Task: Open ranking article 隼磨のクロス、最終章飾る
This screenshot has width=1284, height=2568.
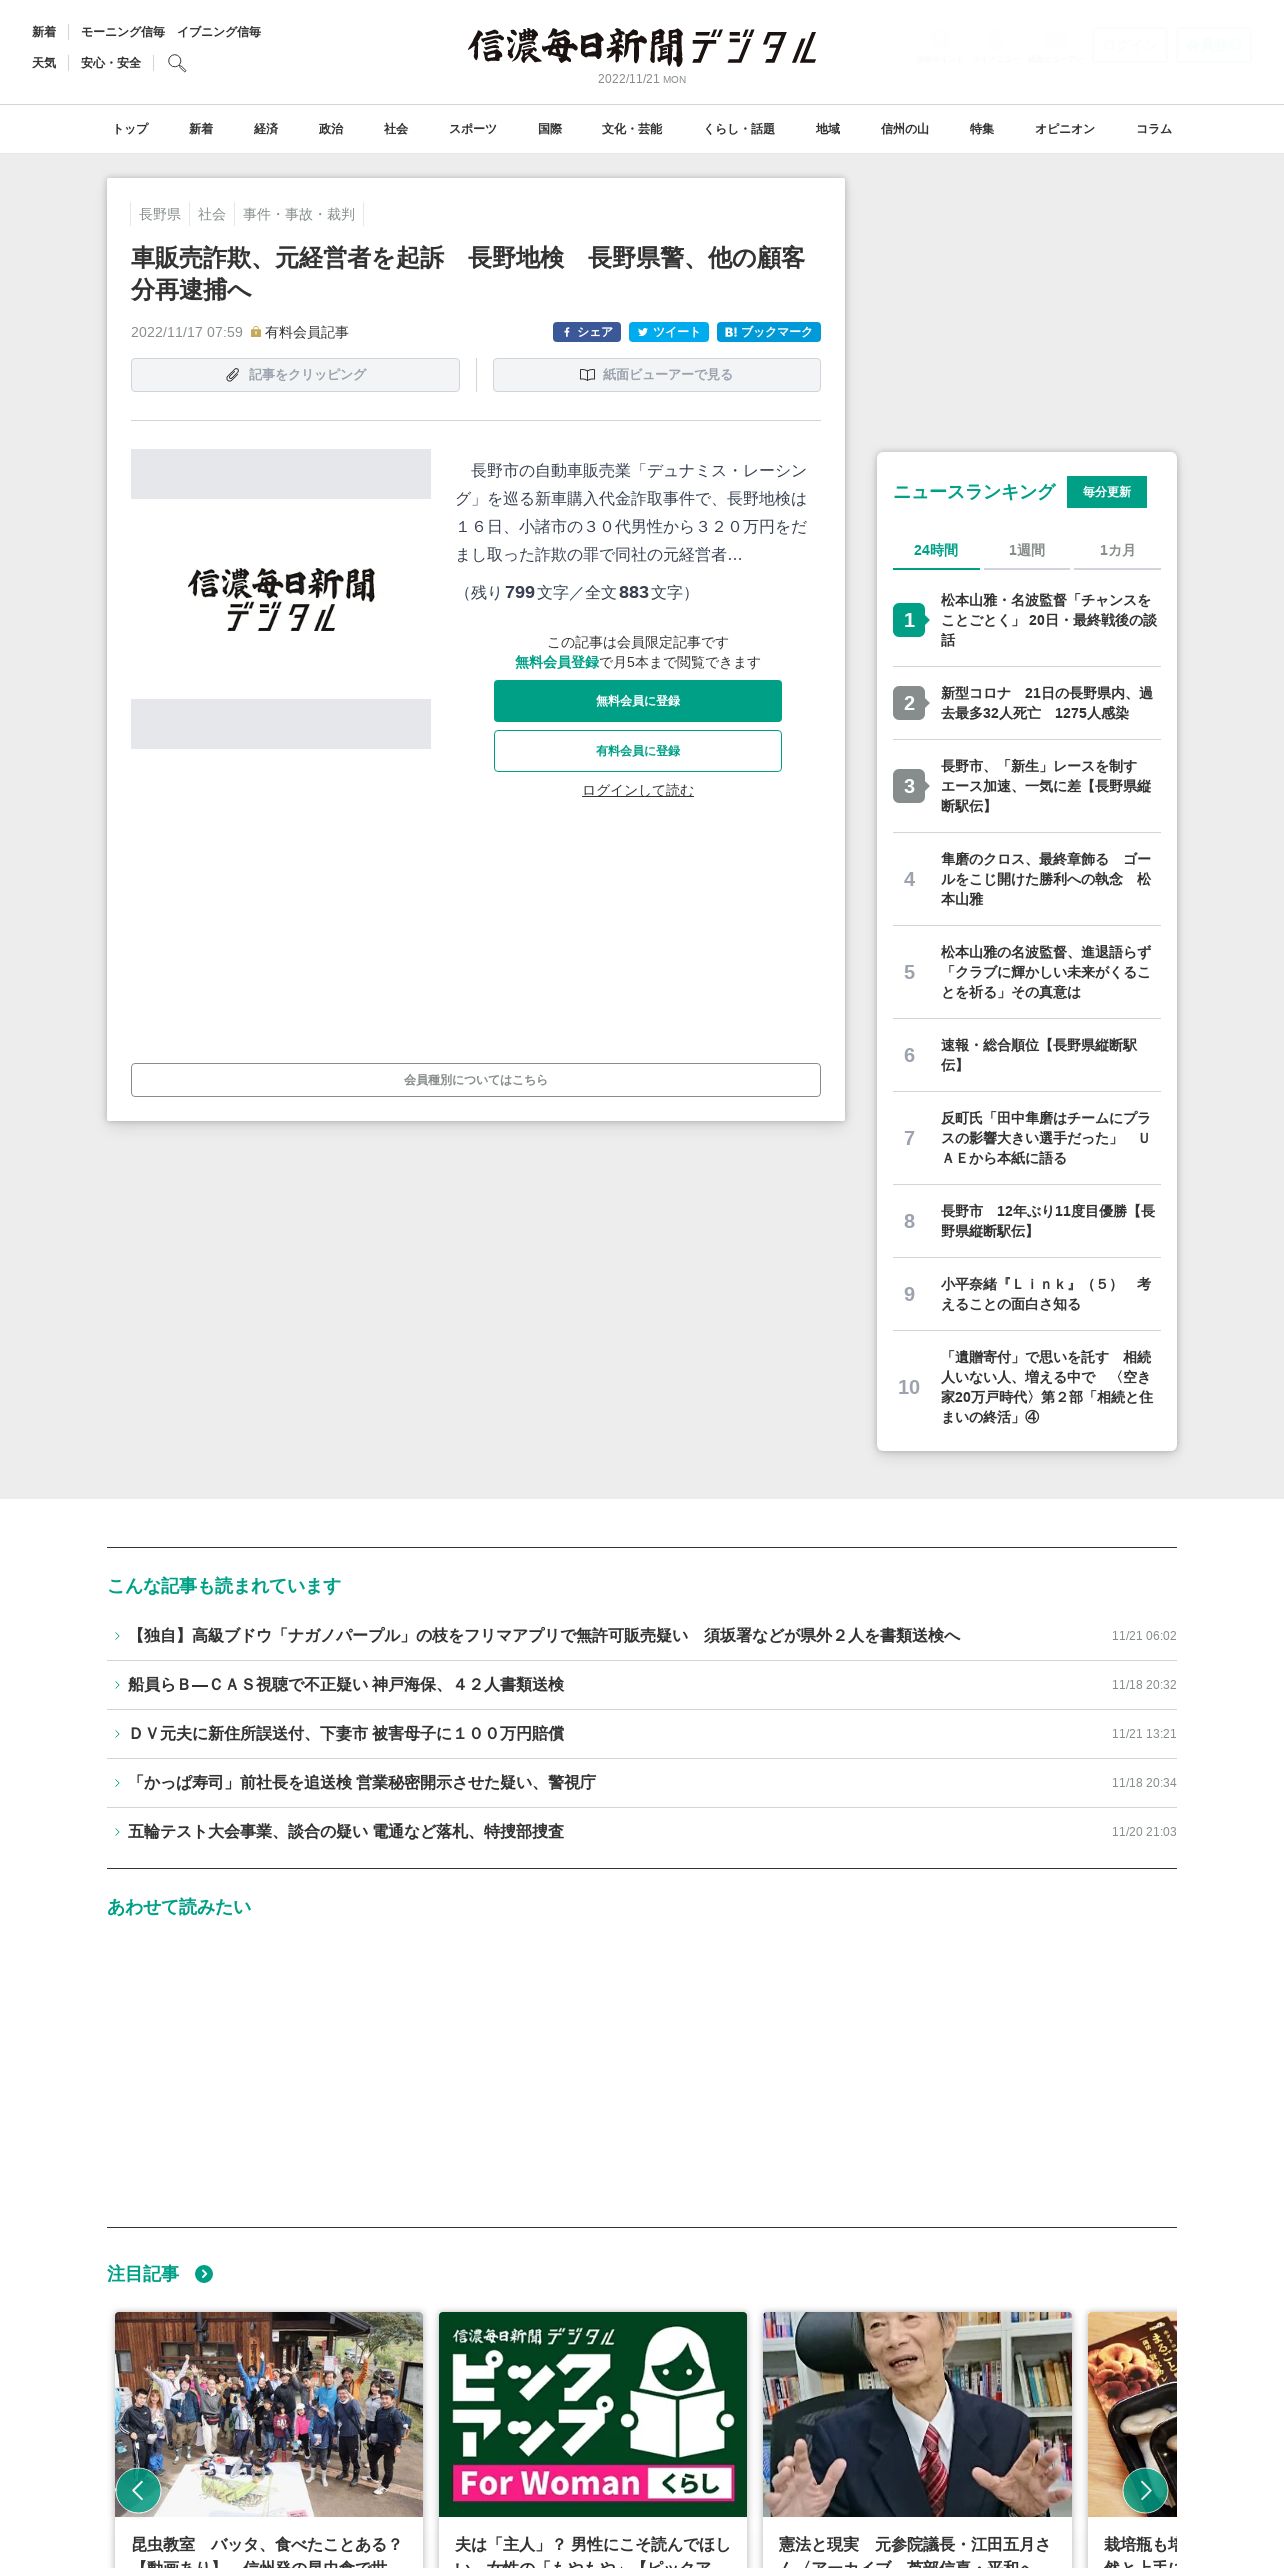Action: tap(1047, 879)
